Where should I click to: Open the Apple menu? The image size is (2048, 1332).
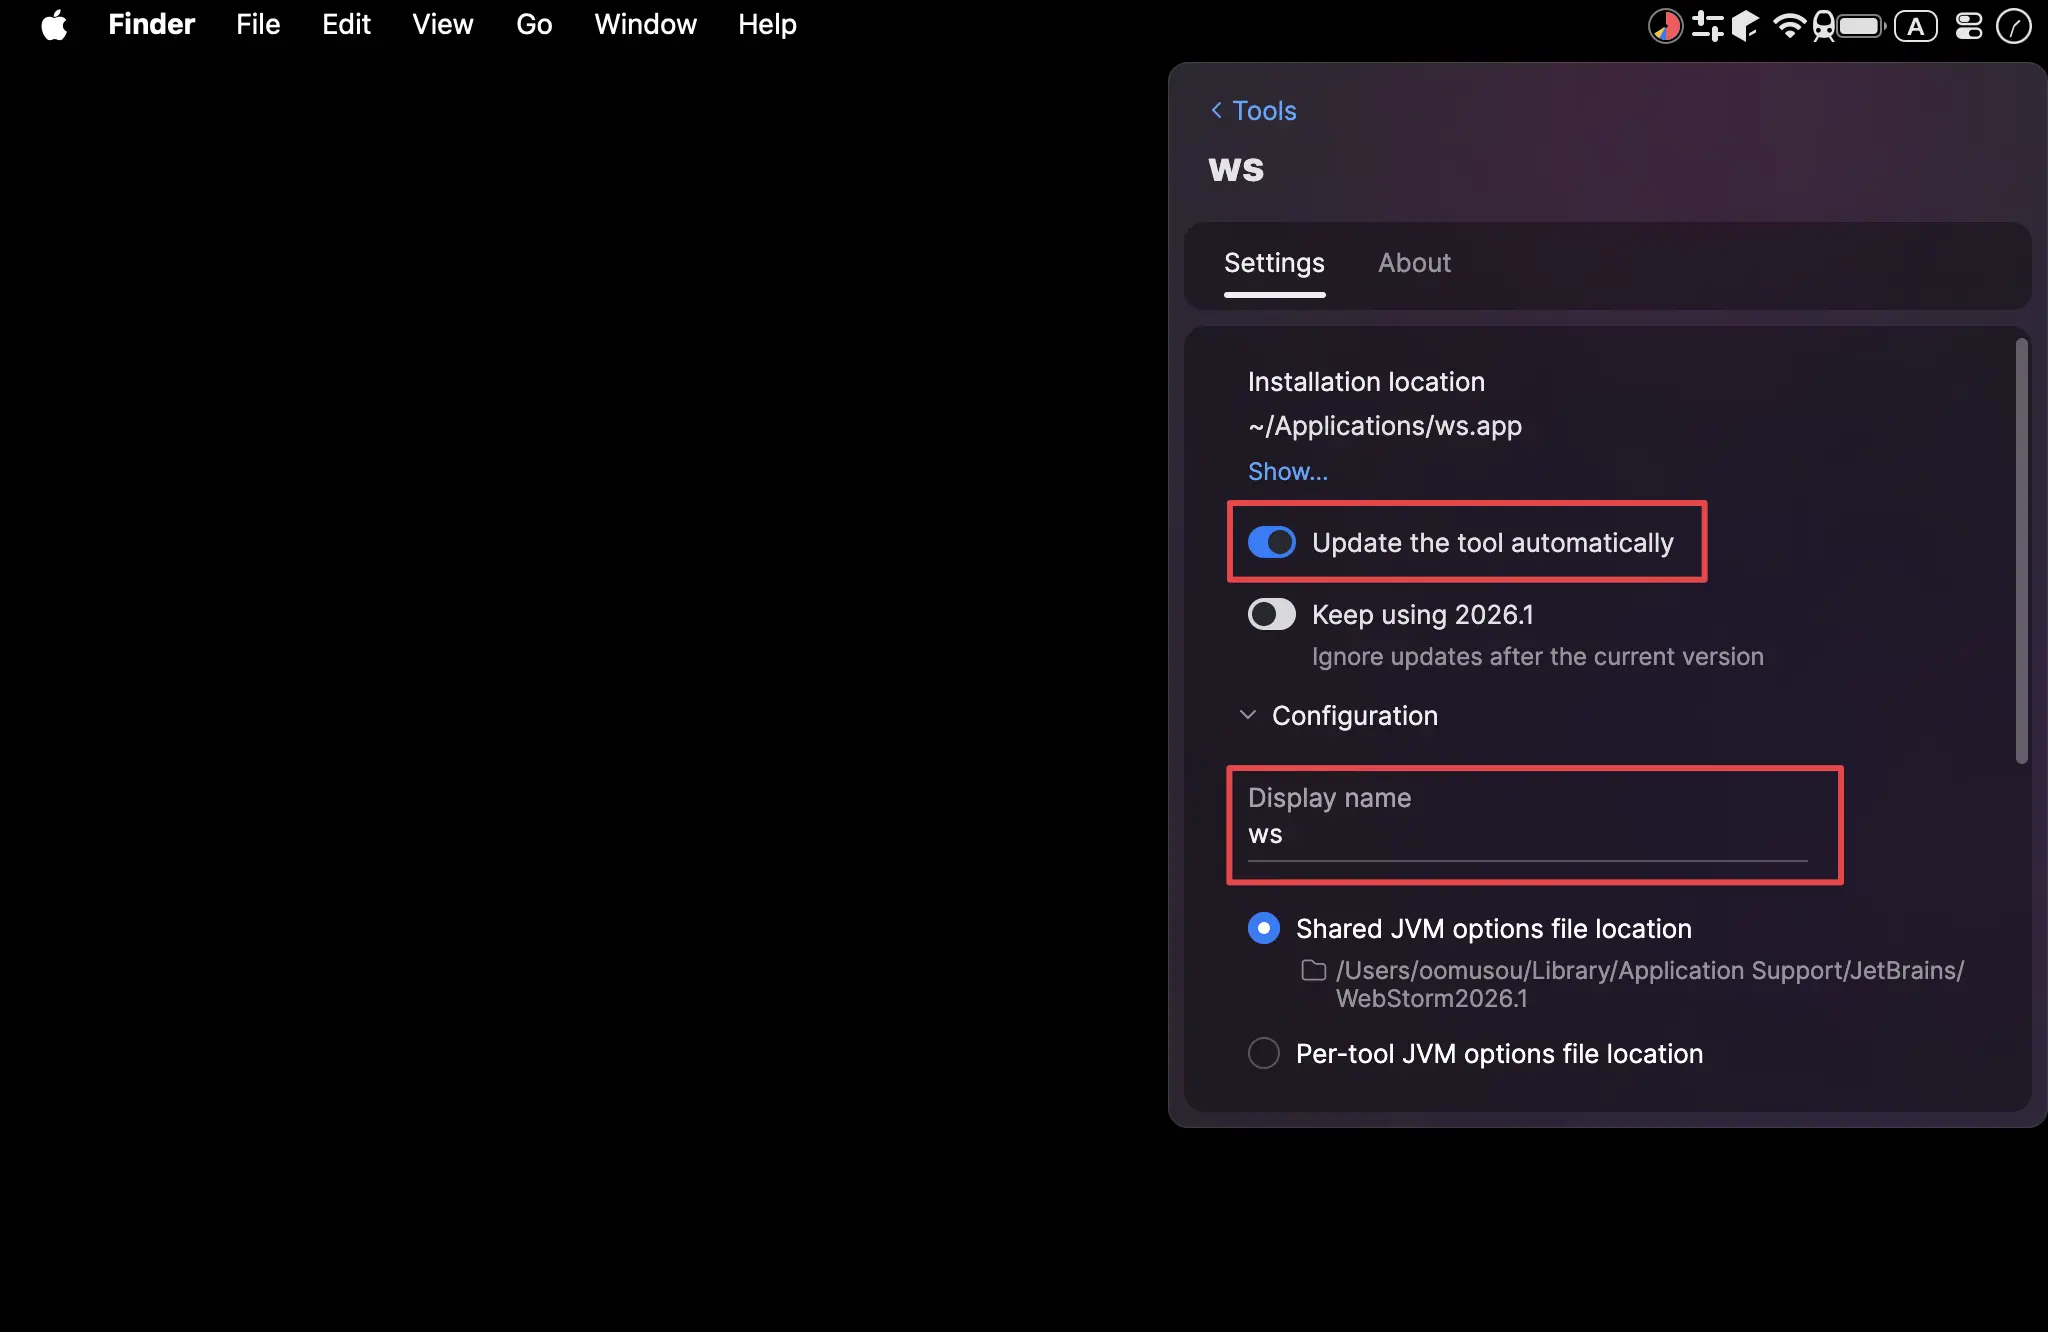(x=54, y=25)
